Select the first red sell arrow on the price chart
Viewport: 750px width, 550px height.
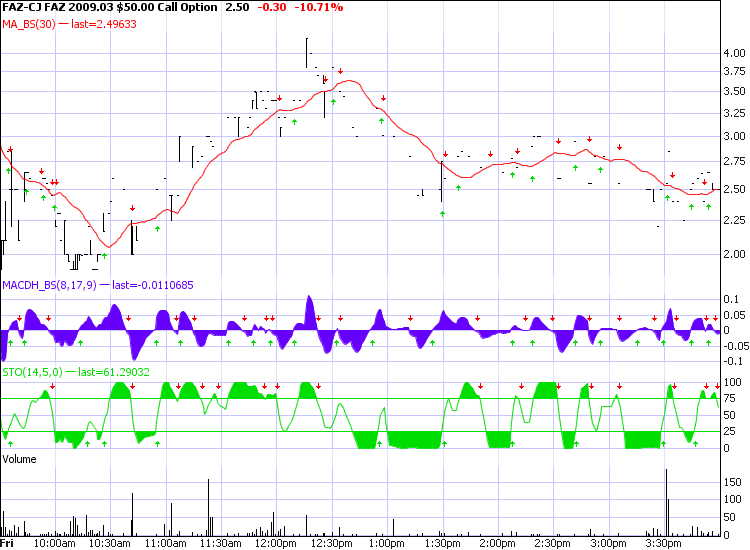(10, 150)
